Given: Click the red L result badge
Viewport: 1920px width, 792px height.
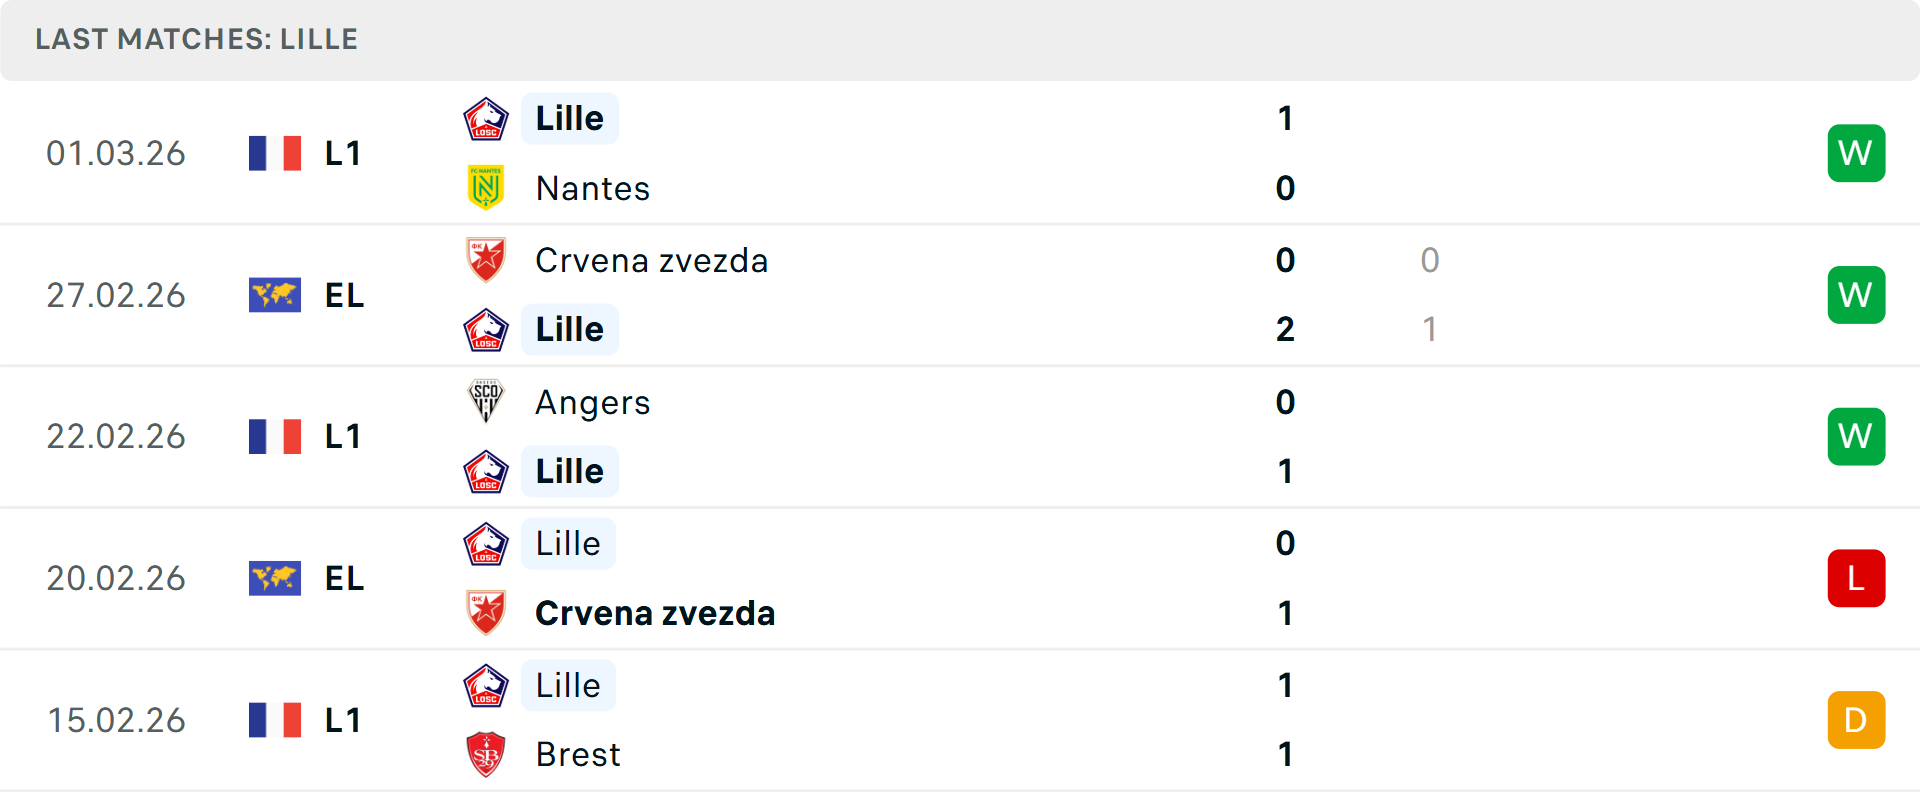Looking at the screenshot, I should coord(1856,578).
